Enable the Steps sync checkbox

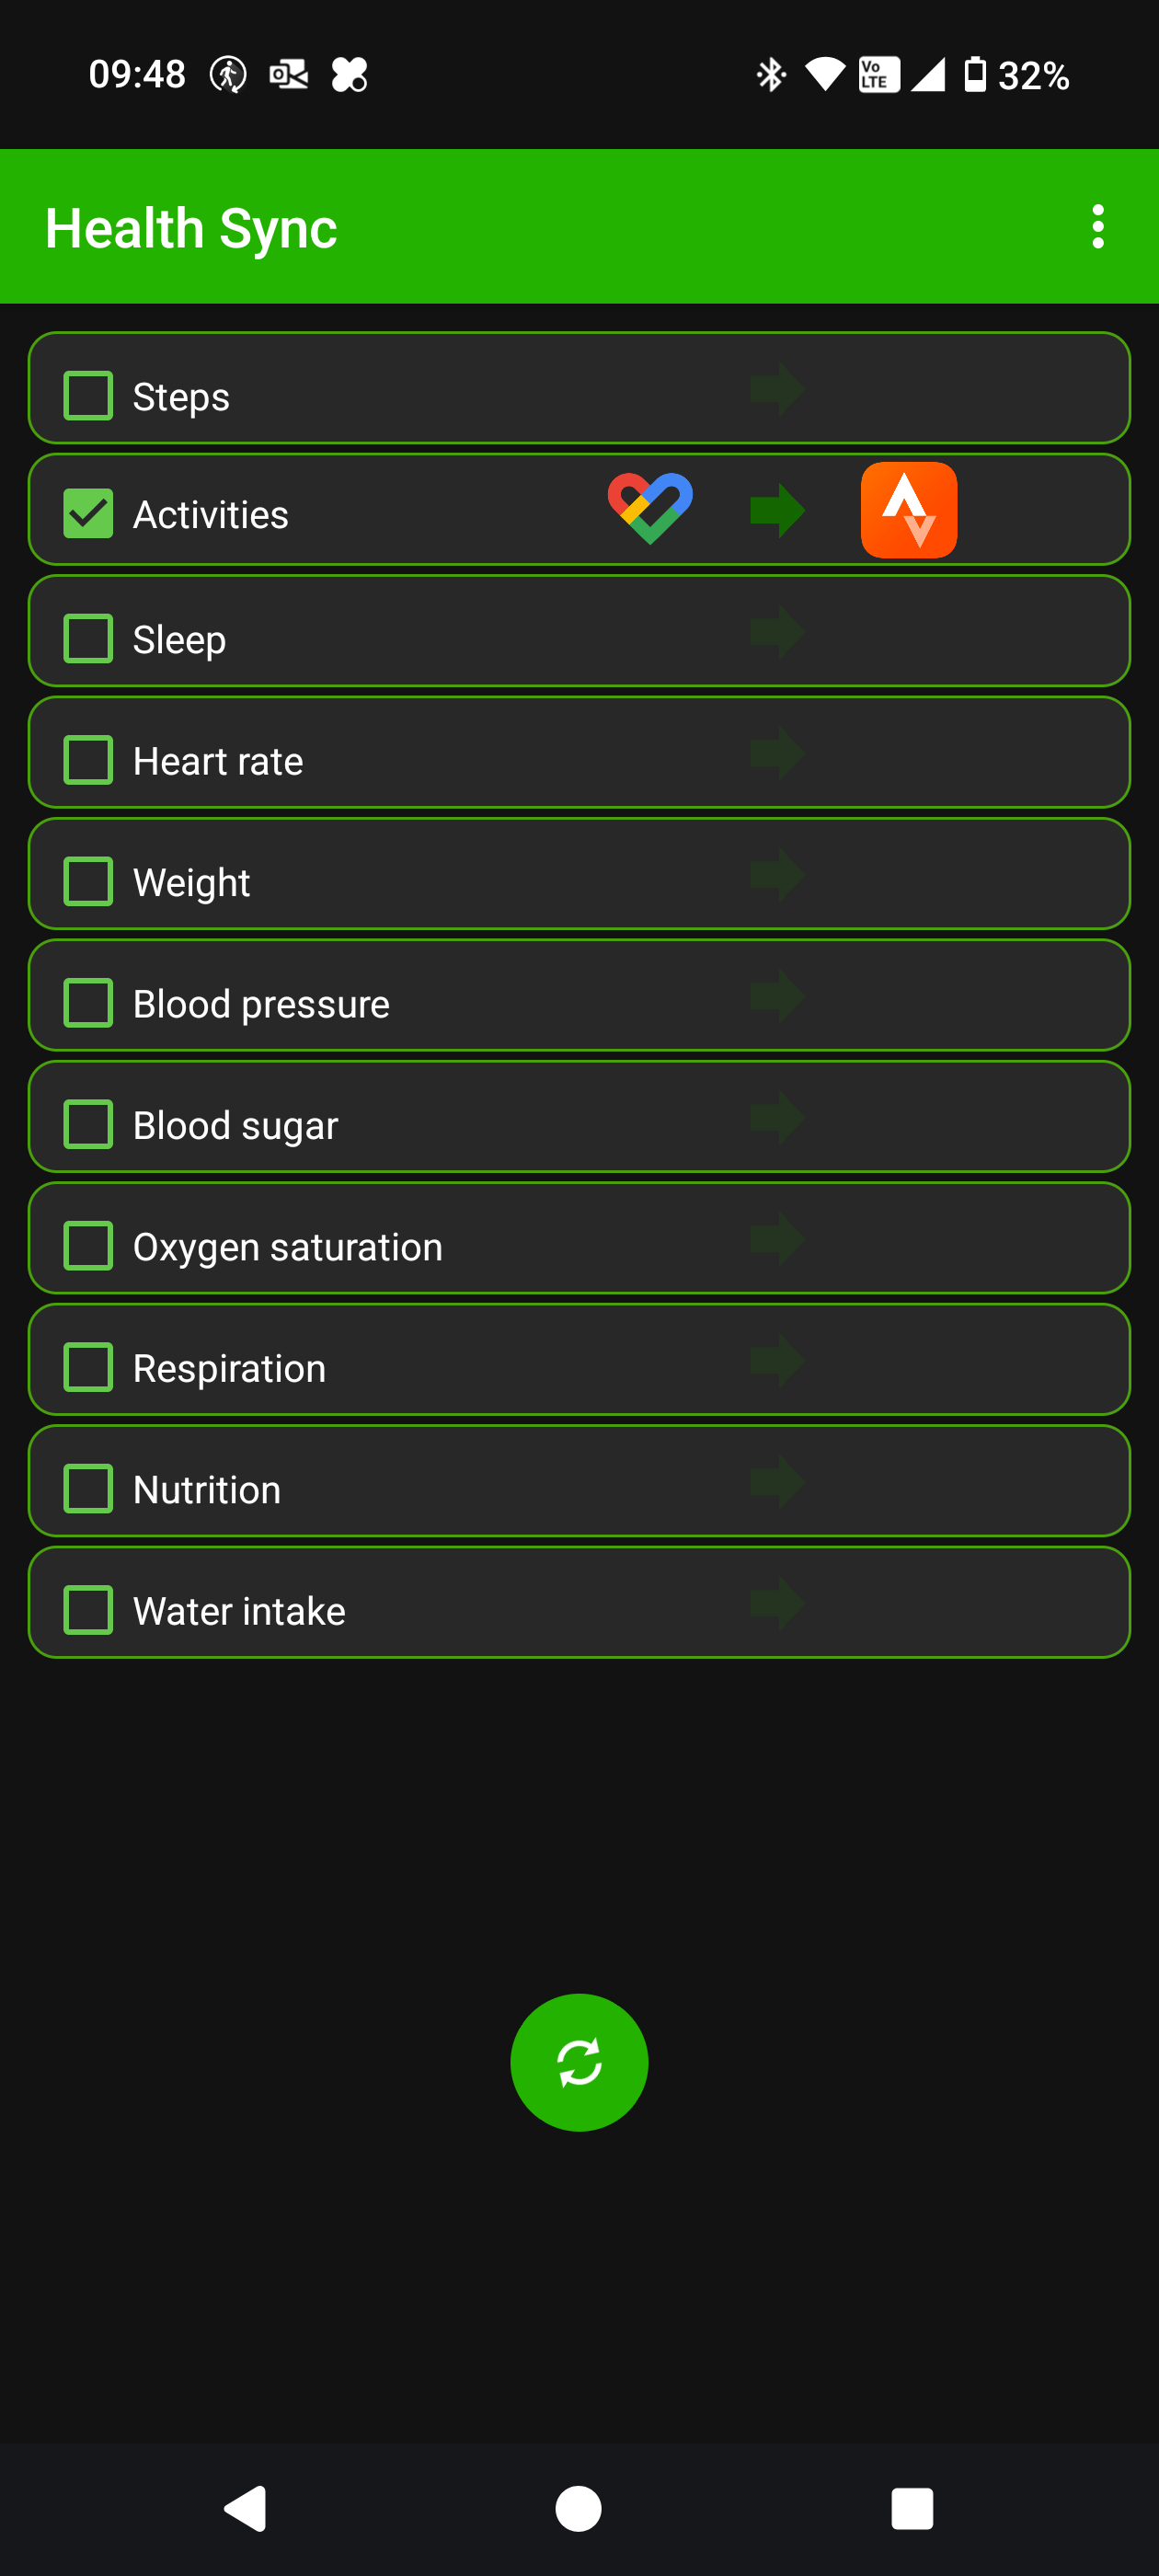tap(88, 396)
